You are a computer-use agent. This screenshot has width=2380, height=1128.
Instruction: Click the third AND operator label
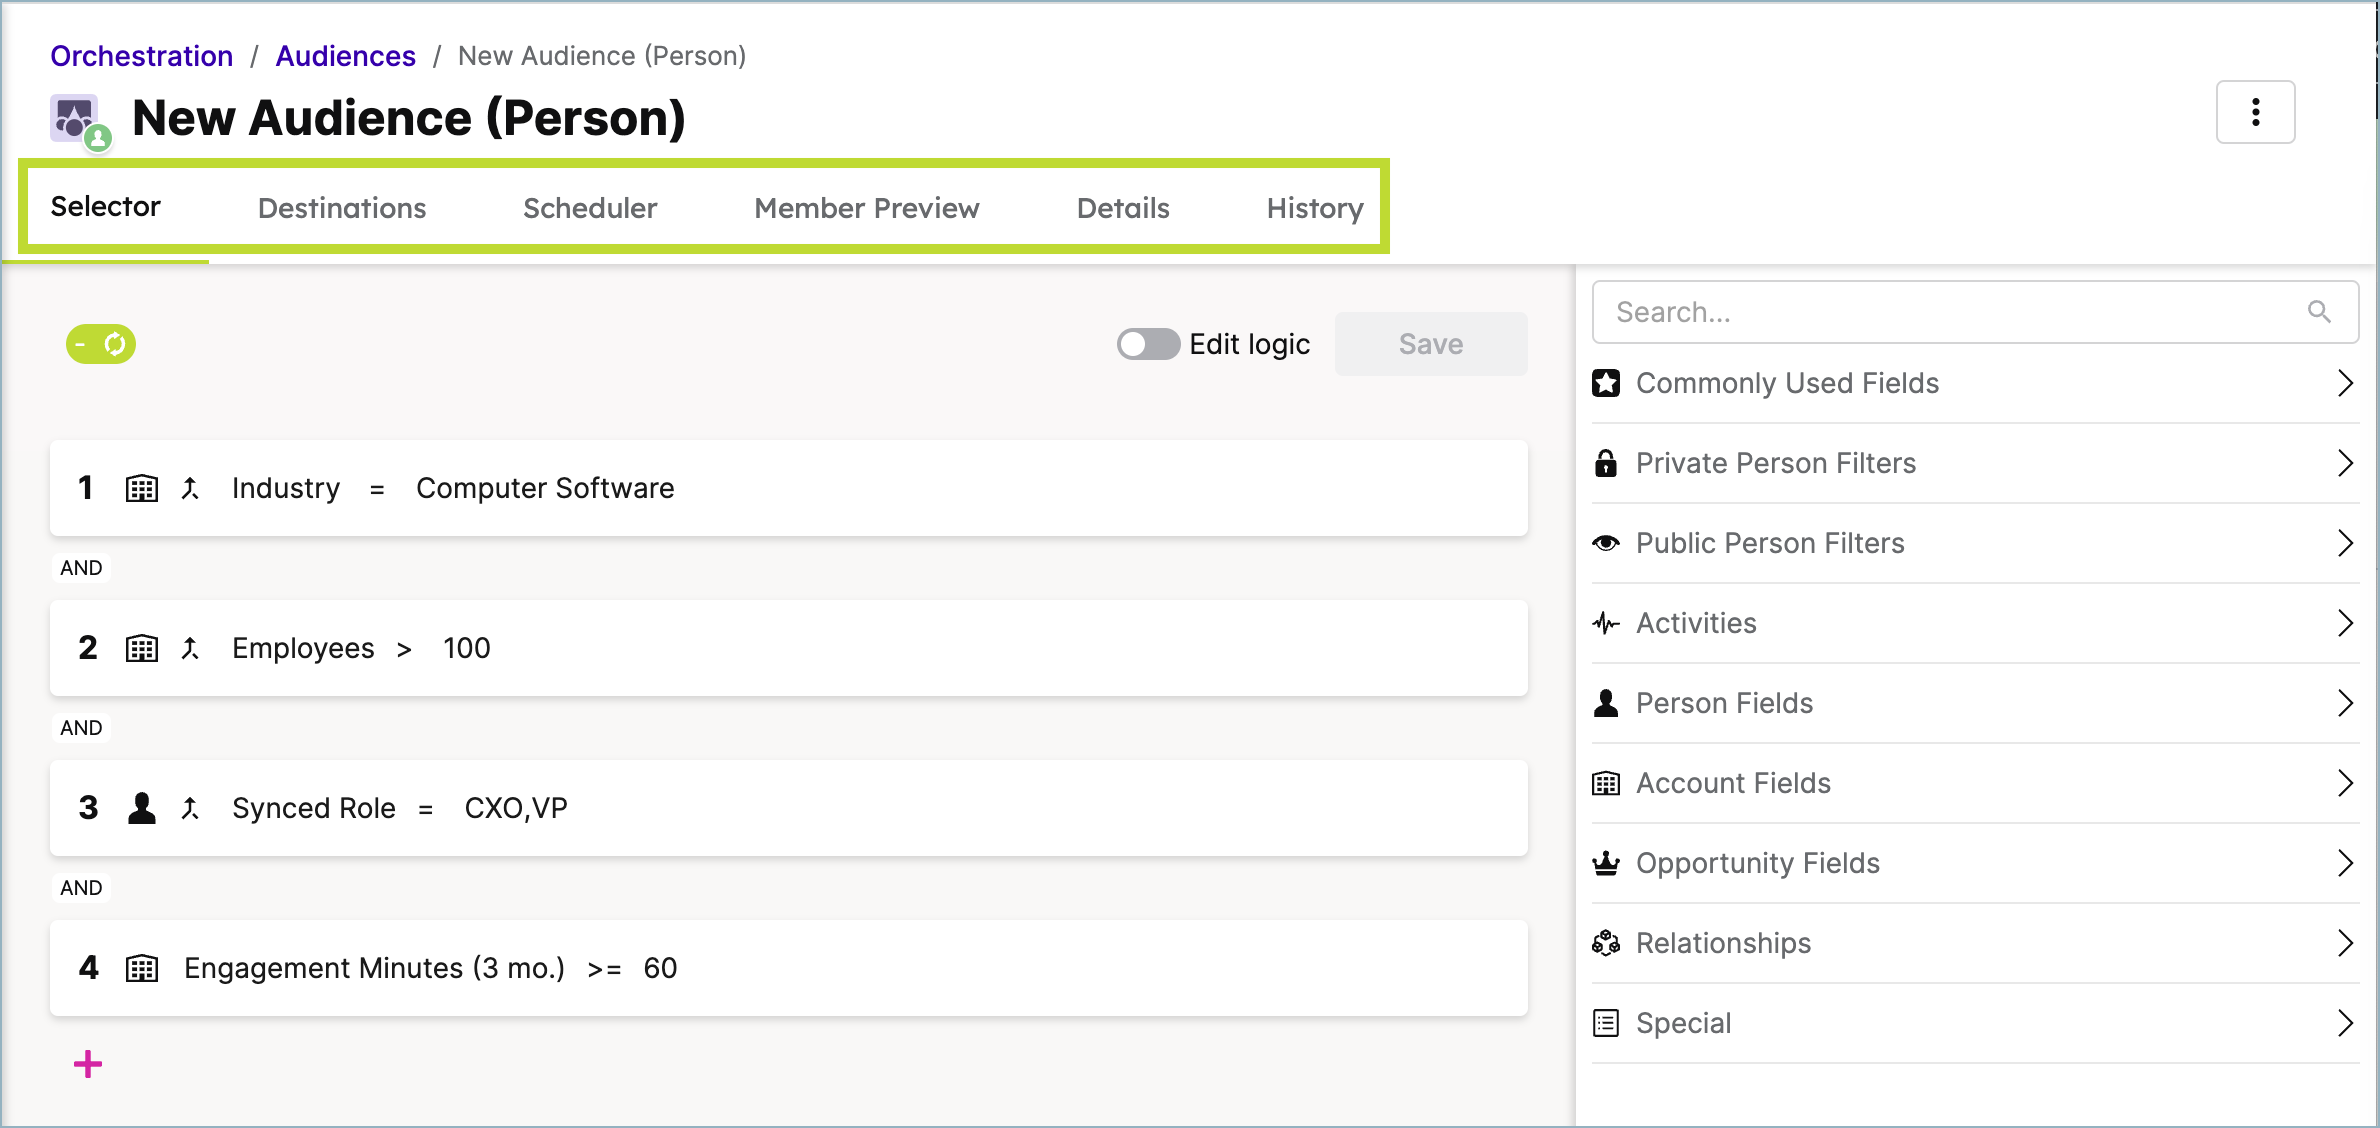tap(81, 888)
